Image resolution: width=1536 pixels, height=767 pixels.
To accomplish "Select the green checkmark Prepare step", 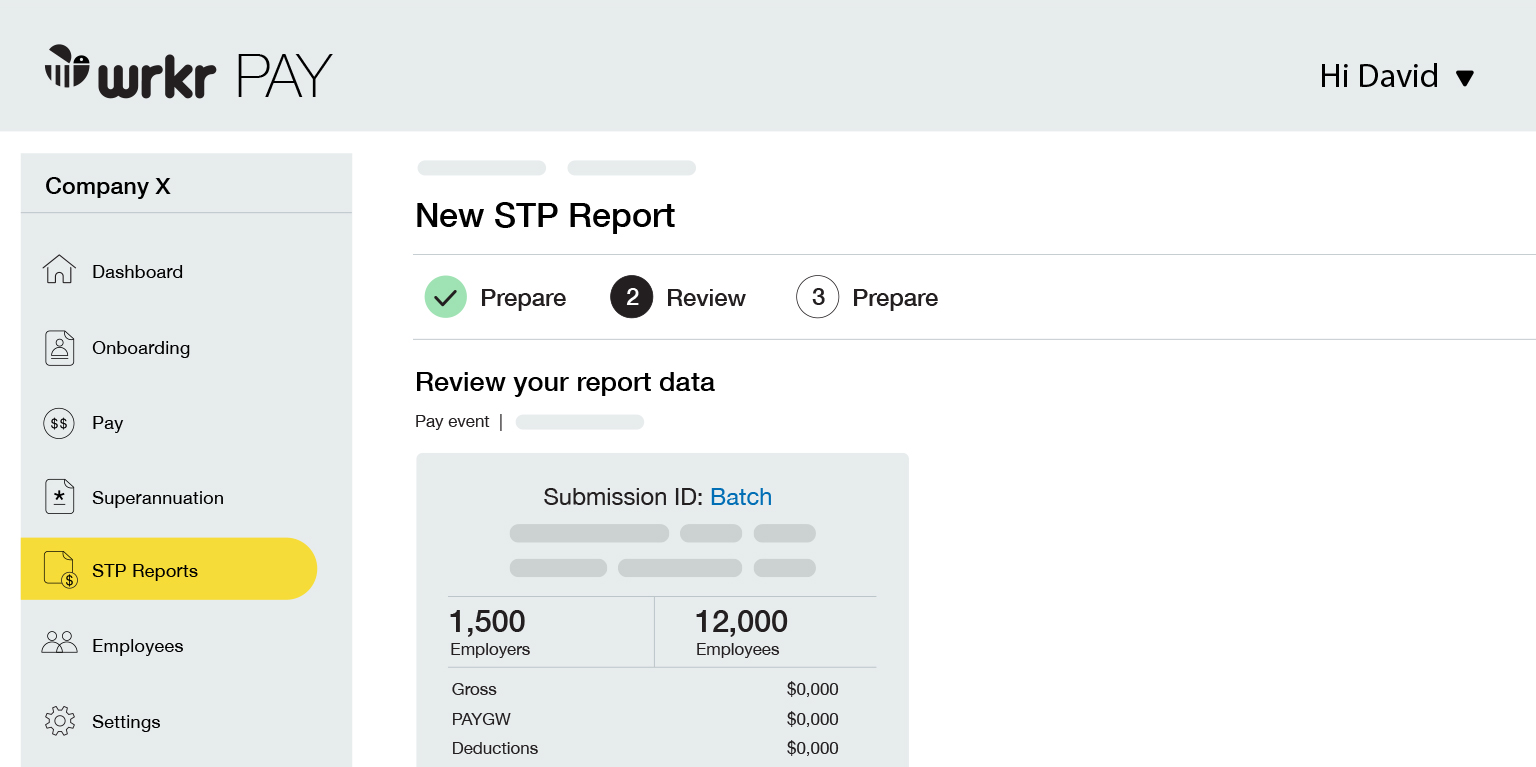I will click(x=445, y=297).
